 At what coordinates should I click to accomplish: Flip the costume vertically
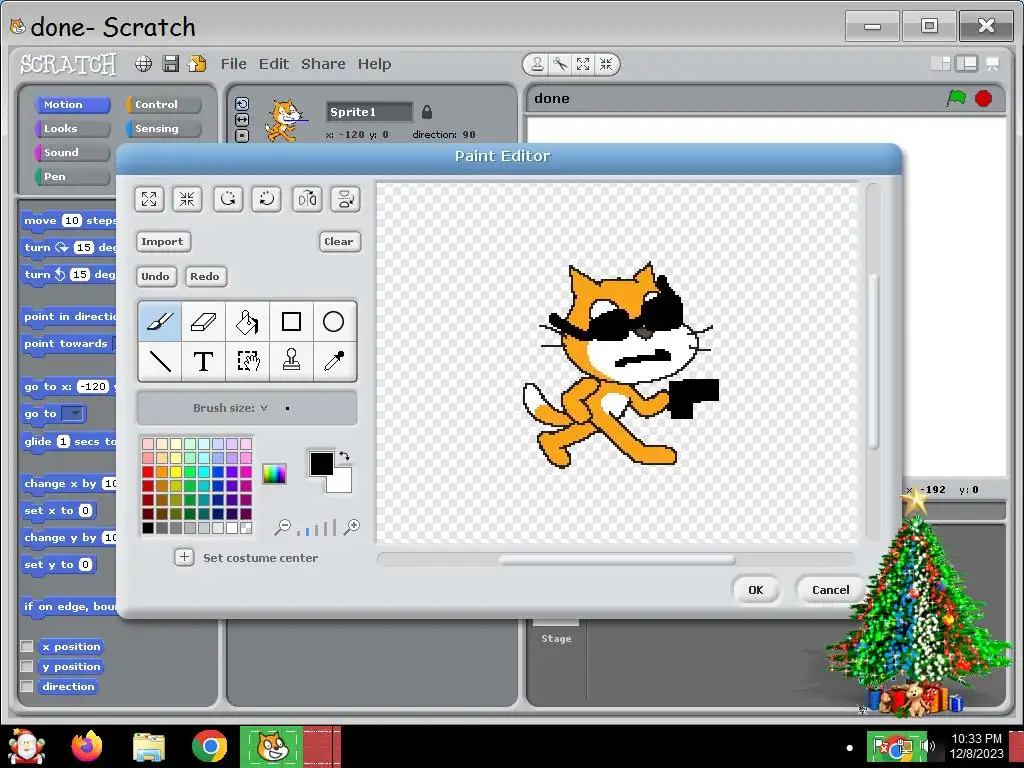(345, 199)
